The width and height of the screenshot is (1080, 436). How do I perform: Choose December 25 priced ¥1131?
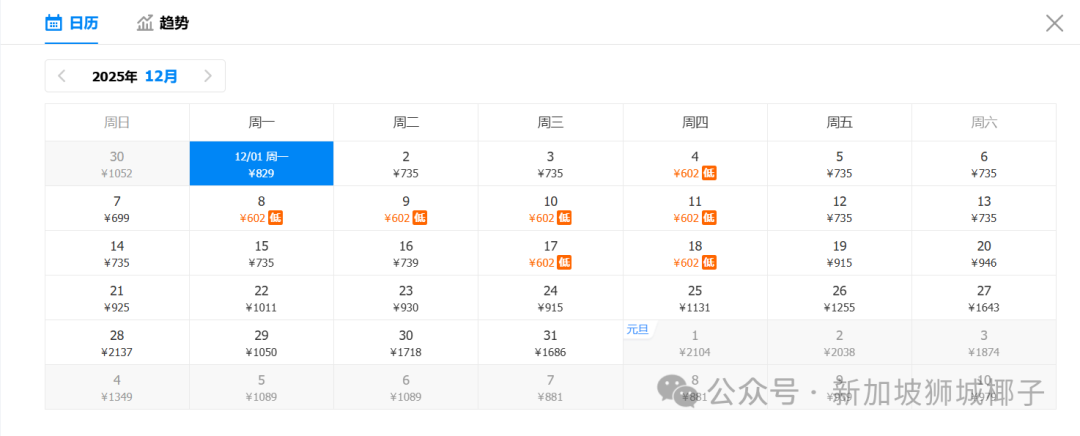click(x=695, y=298)
